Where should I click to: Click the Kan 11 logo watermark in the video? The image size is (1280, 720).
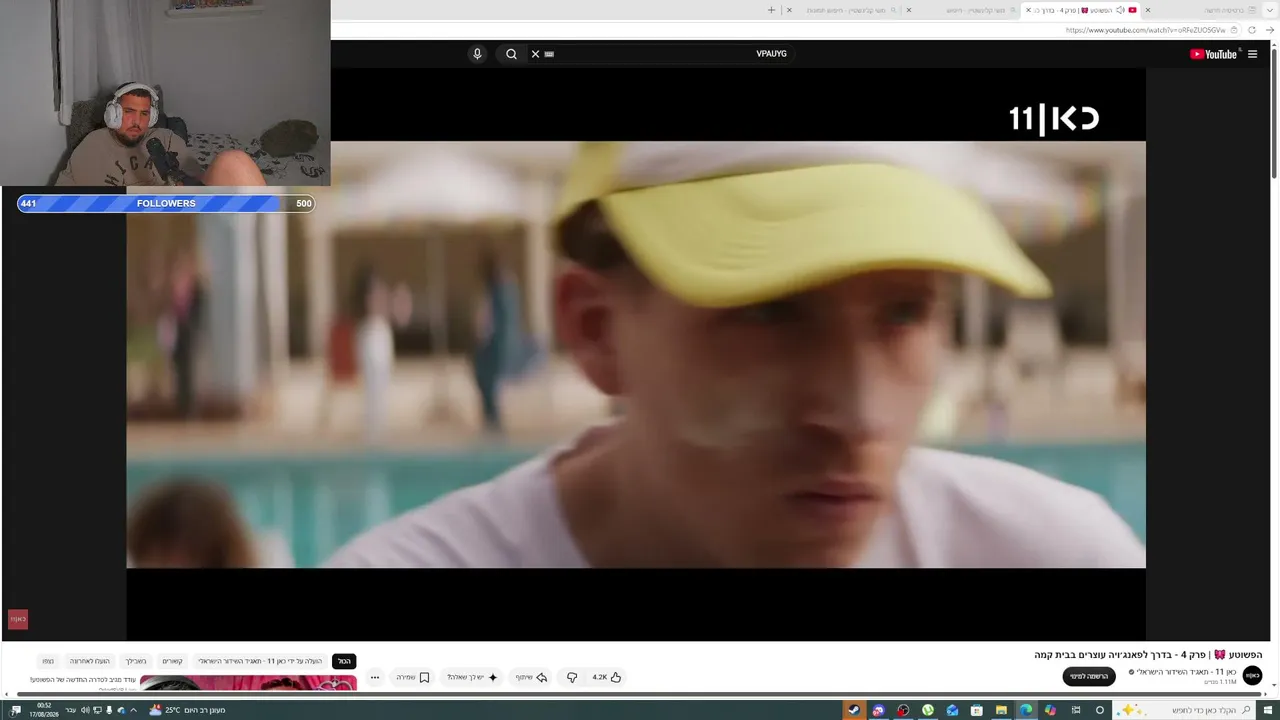[1054, 119]
